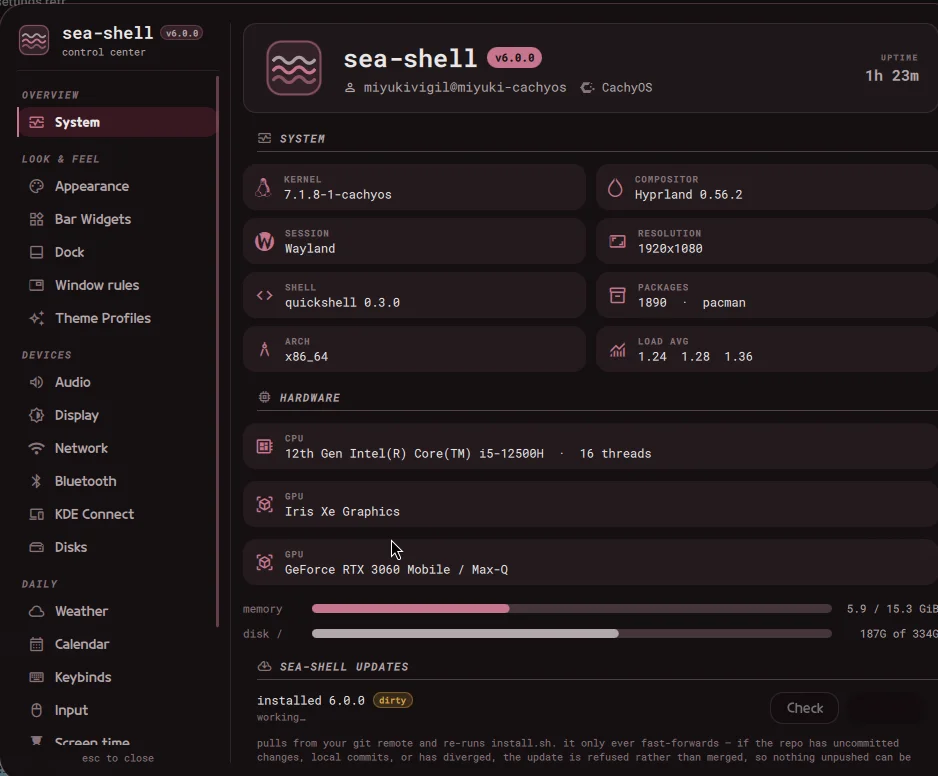The height and width of the screenshot is (776, 938).
Task: Open the Dock settings
Action: point(117,252)
